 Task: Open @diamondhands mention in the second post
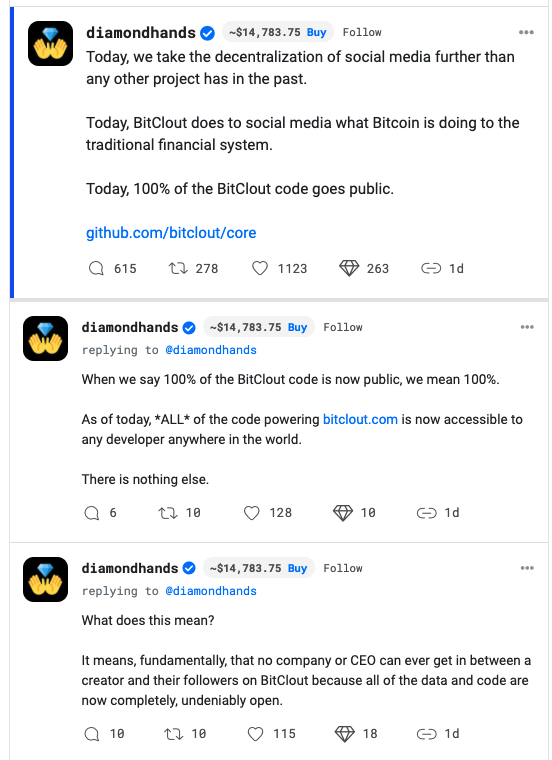[x=211, y=350]
